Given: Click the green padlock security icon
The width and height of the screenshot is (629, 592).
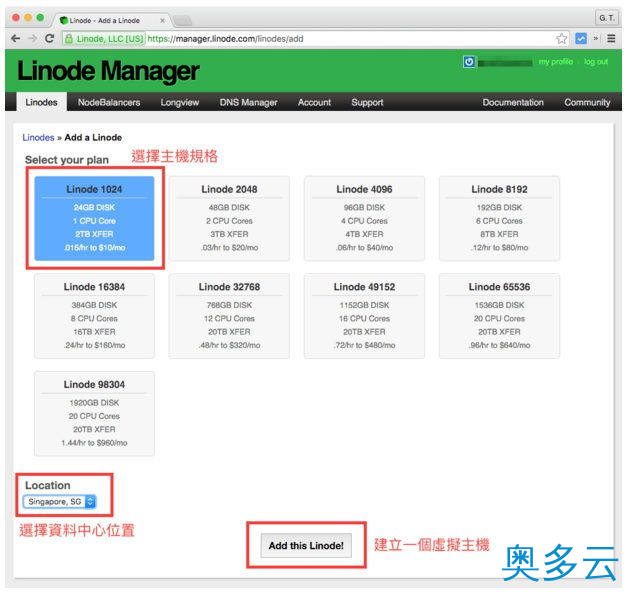Looking at the screenshot, I should point(69,39).
